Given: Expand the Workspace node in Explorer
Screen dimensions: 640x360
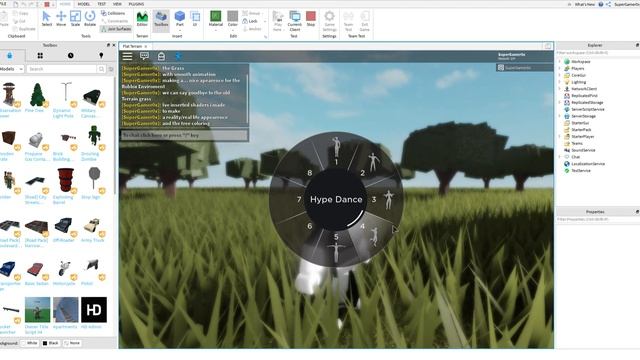Looking at the screenshot, I should click(x=560, y=62).
